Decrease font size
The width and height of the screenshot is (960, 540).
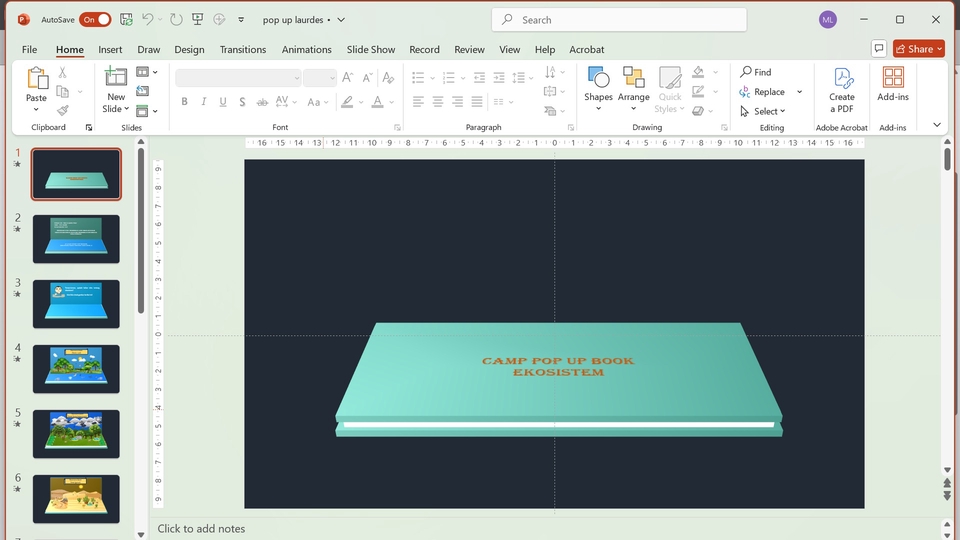367,78
